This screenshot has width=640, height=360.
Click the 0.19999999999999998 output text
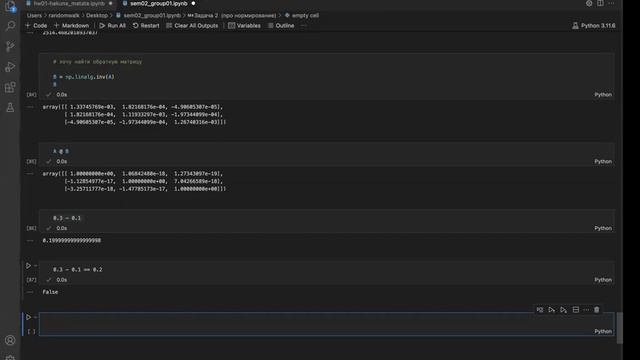pyautogui.click(x=72, y=241)
